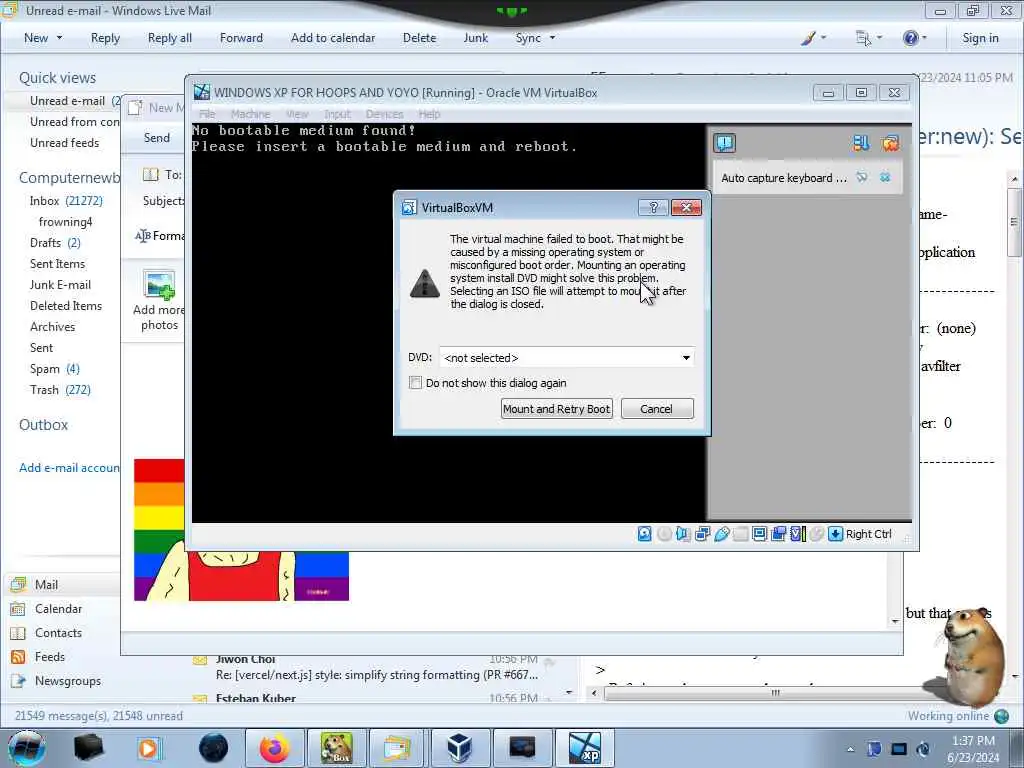Click the horizontal scrollbar in the reading pane
Image resolution: width=1024 pixels, height=768 pixels.
tap(775, 693)
